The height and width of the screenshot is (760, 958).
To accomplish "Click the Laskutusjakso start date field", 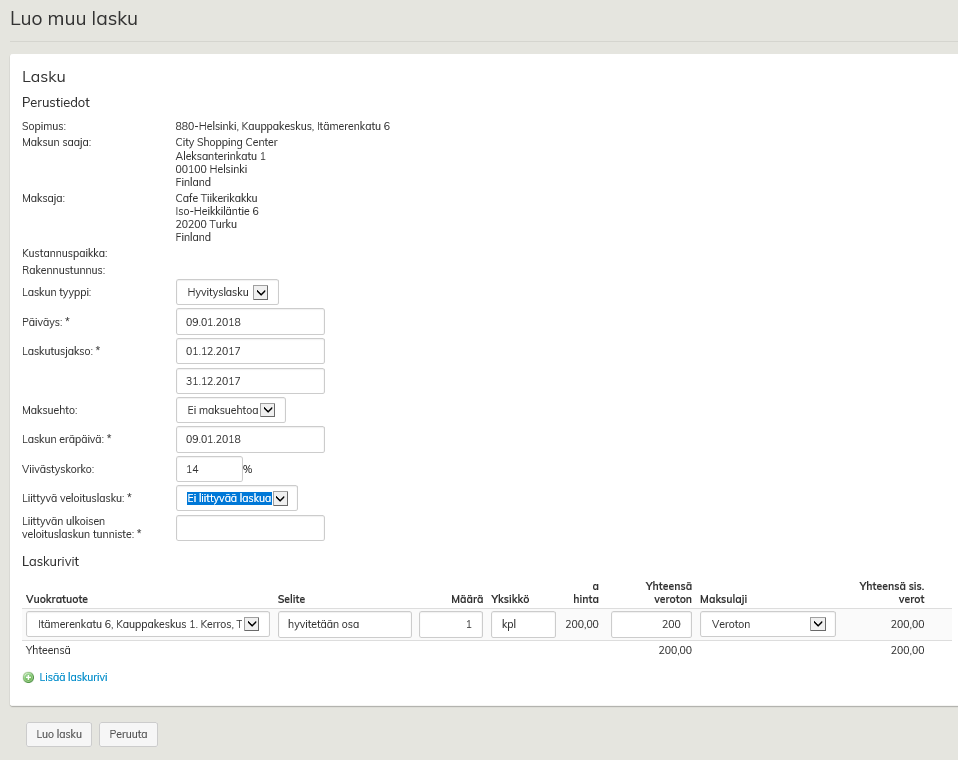I will tap(250, 351).
